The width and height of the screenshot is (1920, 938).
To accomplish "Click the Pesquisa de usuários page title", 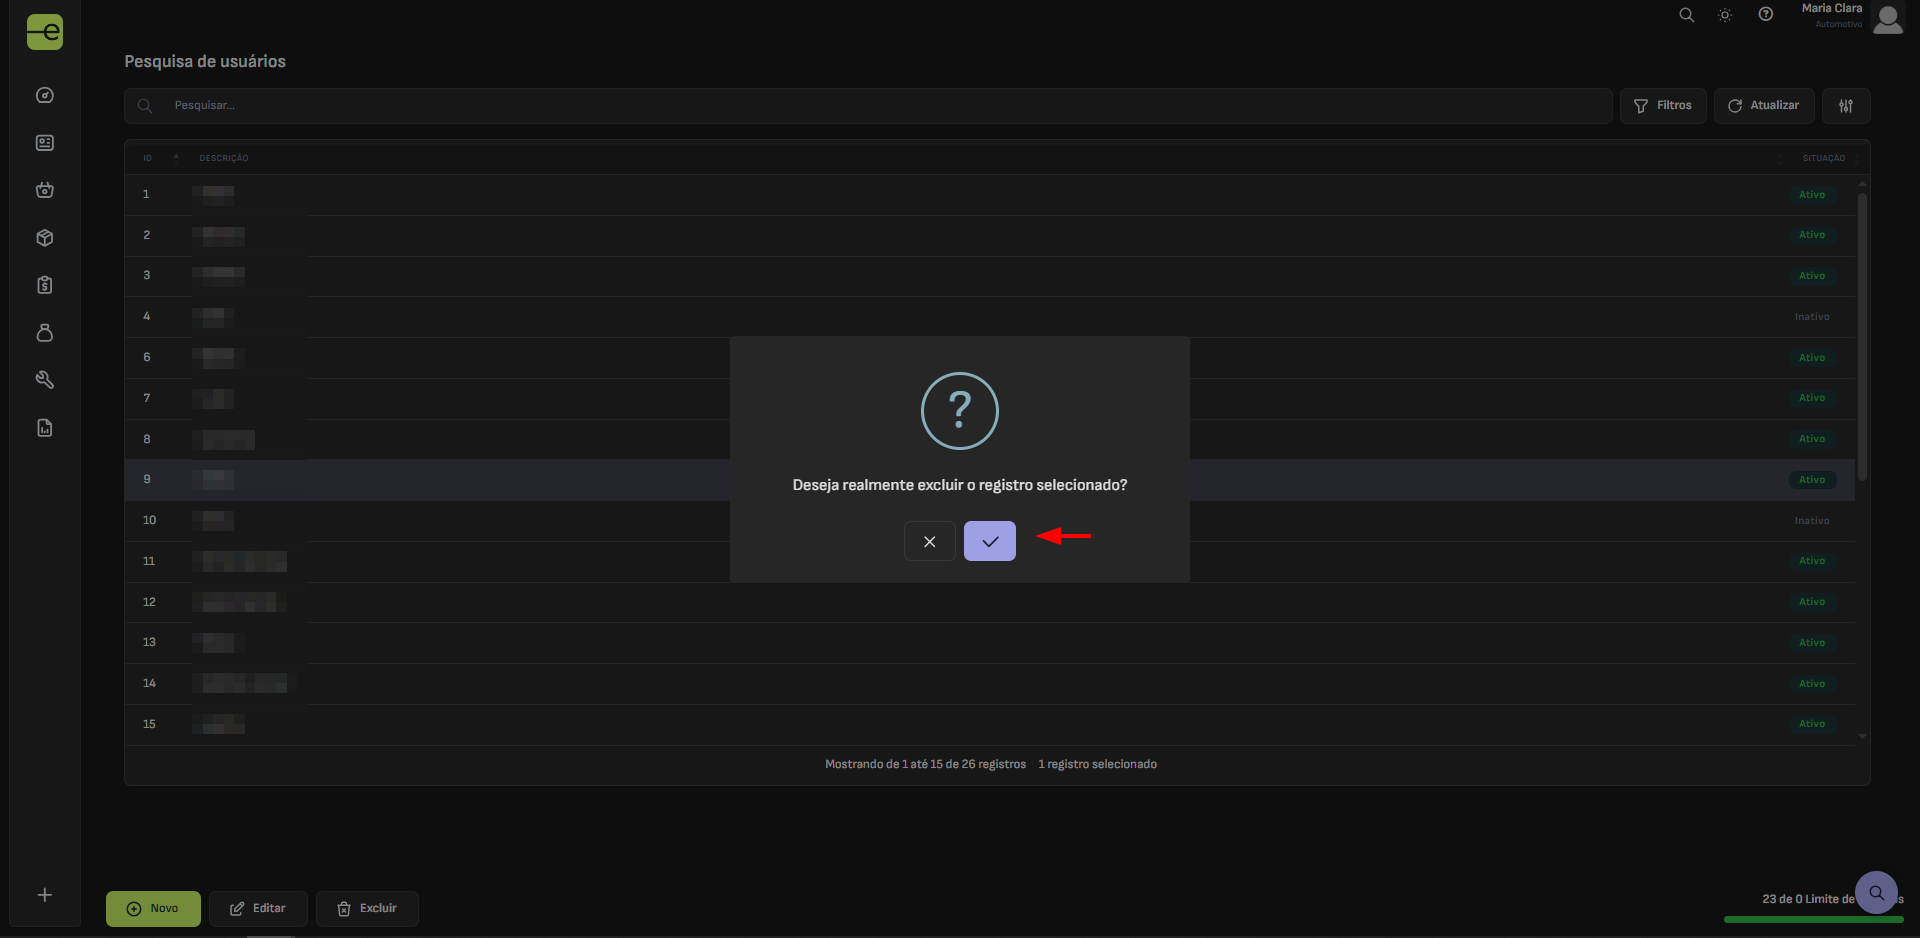I will (x=205, y=62).
